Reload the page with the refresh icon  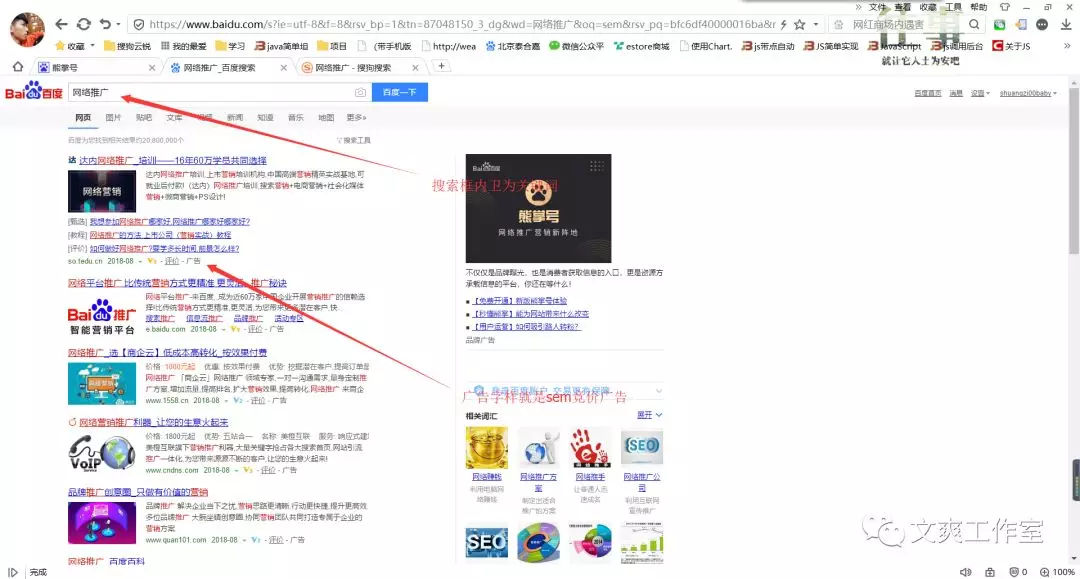point(83,24)
